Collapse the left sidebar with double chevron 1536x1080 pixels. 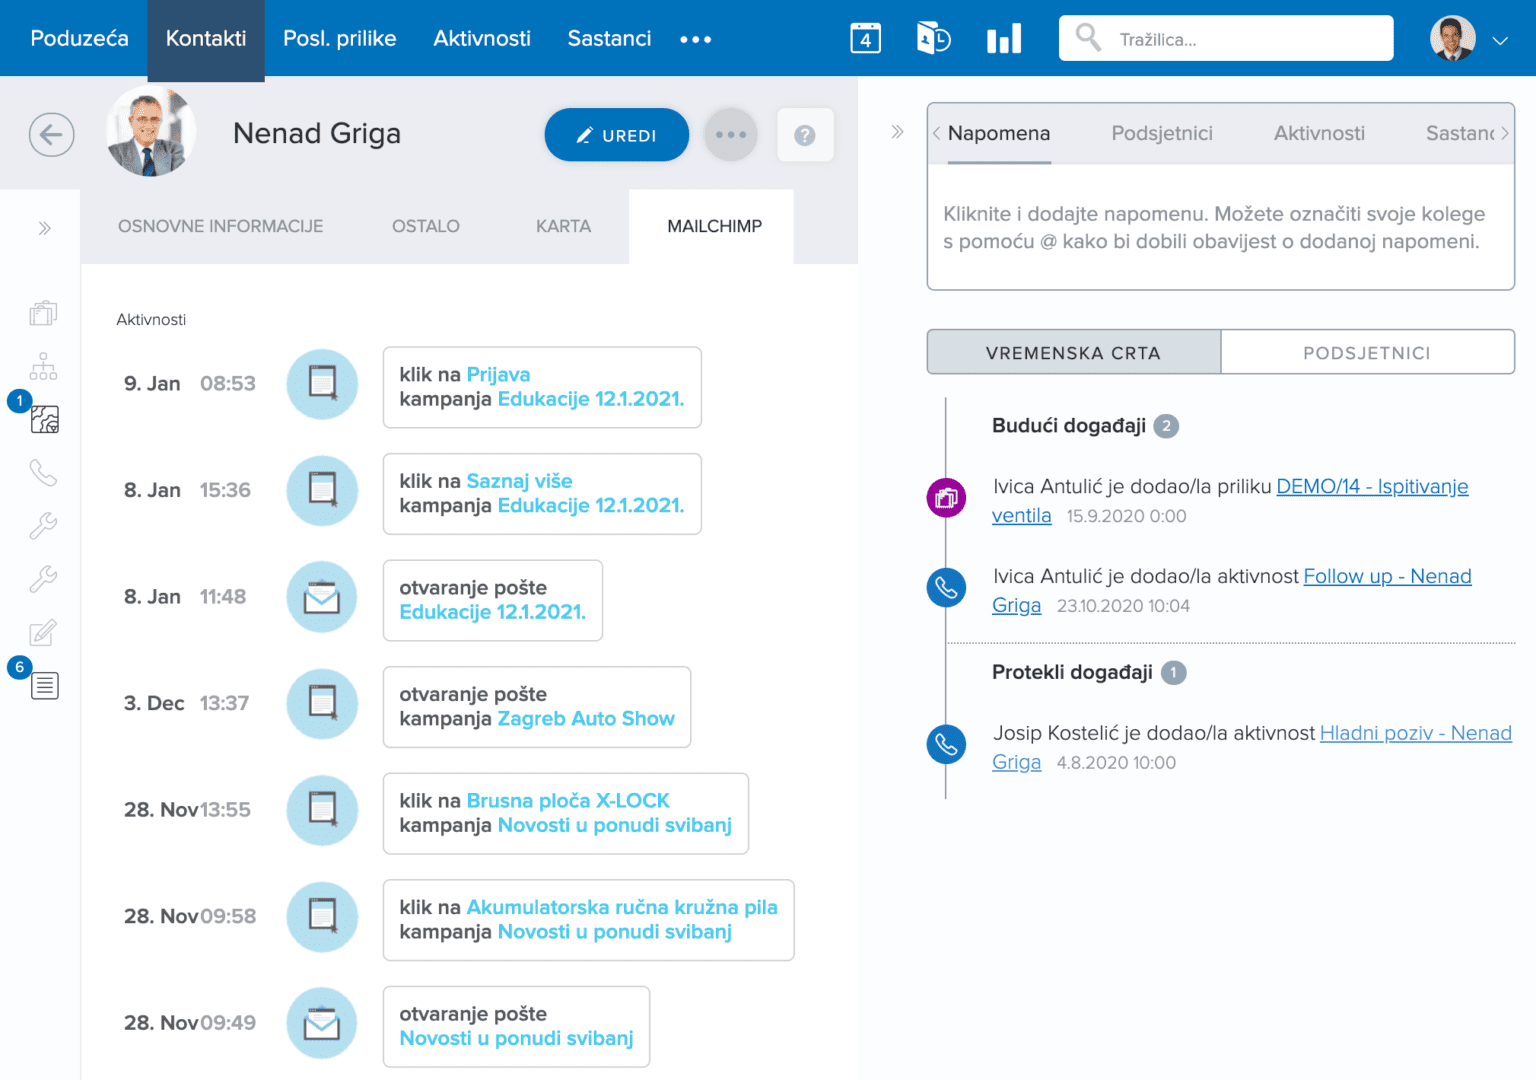(x=43, y=227)
